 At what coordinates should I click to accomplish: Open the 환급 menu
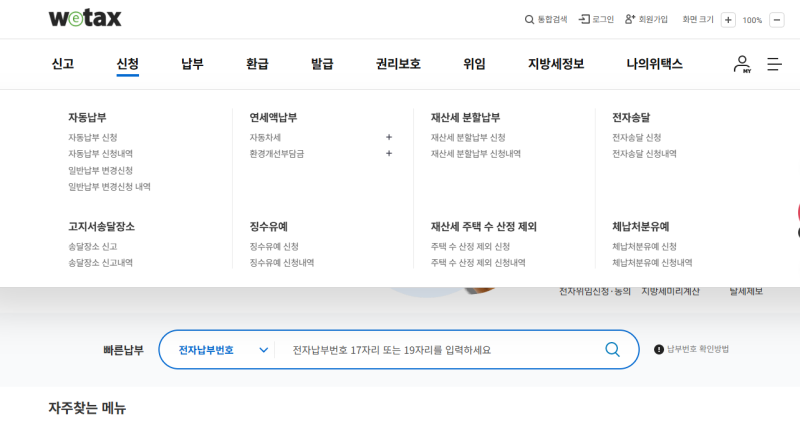pyautogui.click(x=257, y=64)
